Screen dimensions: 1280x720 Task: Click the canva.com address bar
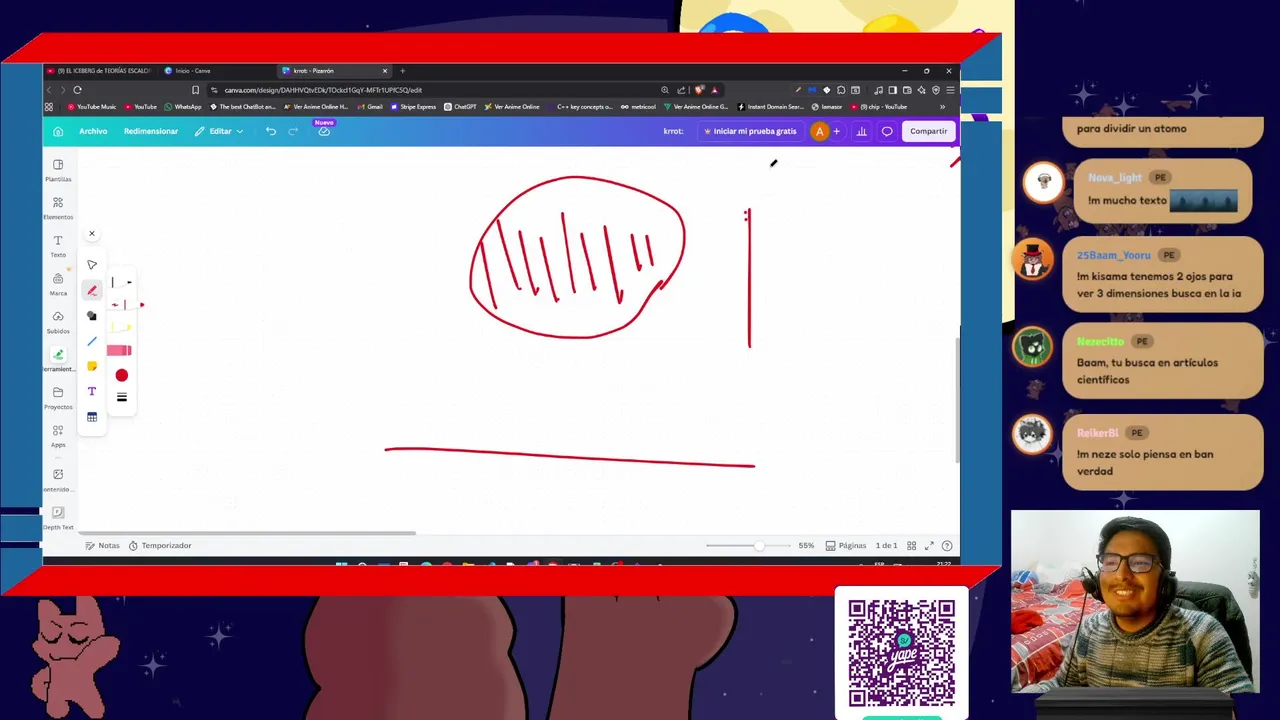pyautogui.click(x=430, y=90)
